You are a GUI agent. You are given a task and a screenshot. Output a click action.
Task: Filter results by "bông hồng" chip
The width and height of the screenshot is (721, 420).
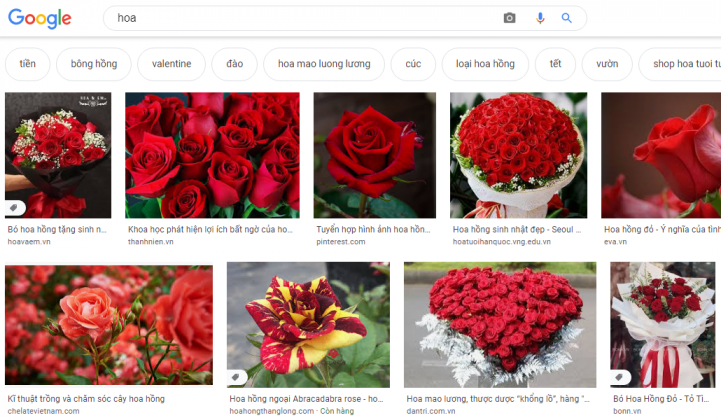tap(94, 64)
